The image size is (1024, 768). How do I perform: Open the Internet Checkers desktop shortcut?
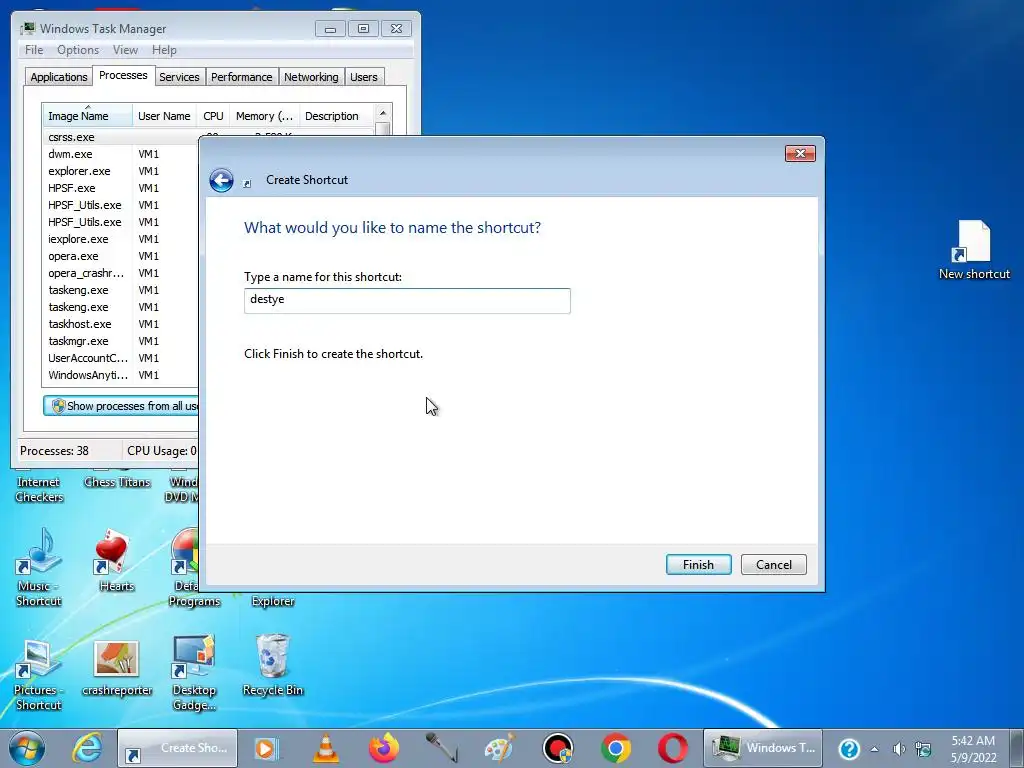39,489
